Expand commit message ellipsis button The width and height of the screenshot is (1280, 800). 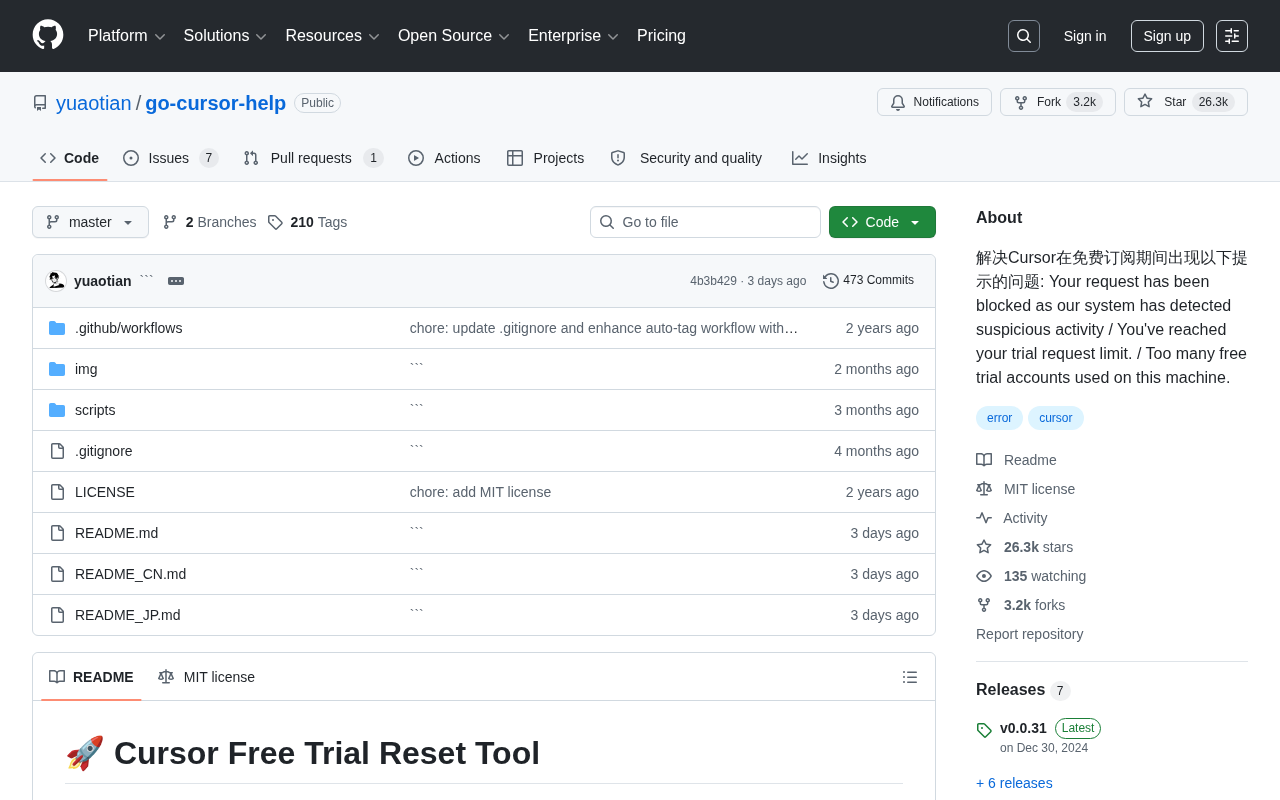tap(176, 281)
